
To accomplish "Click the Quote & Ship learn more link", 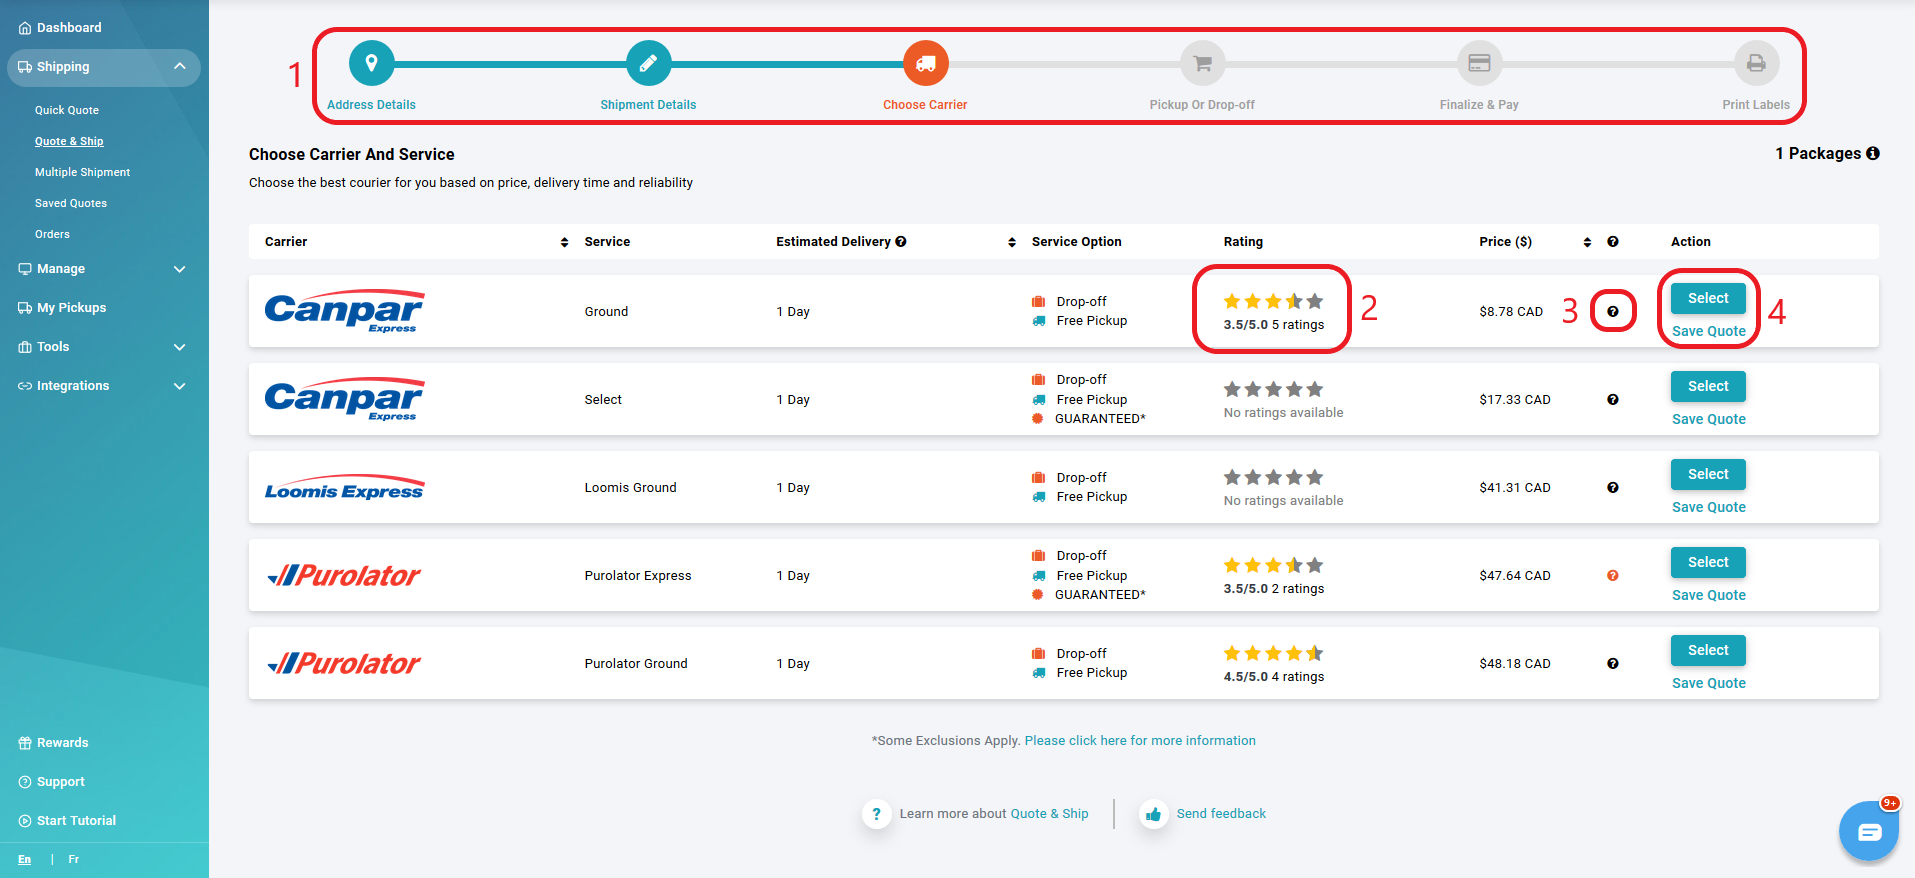I will (x=1049, y=814).
